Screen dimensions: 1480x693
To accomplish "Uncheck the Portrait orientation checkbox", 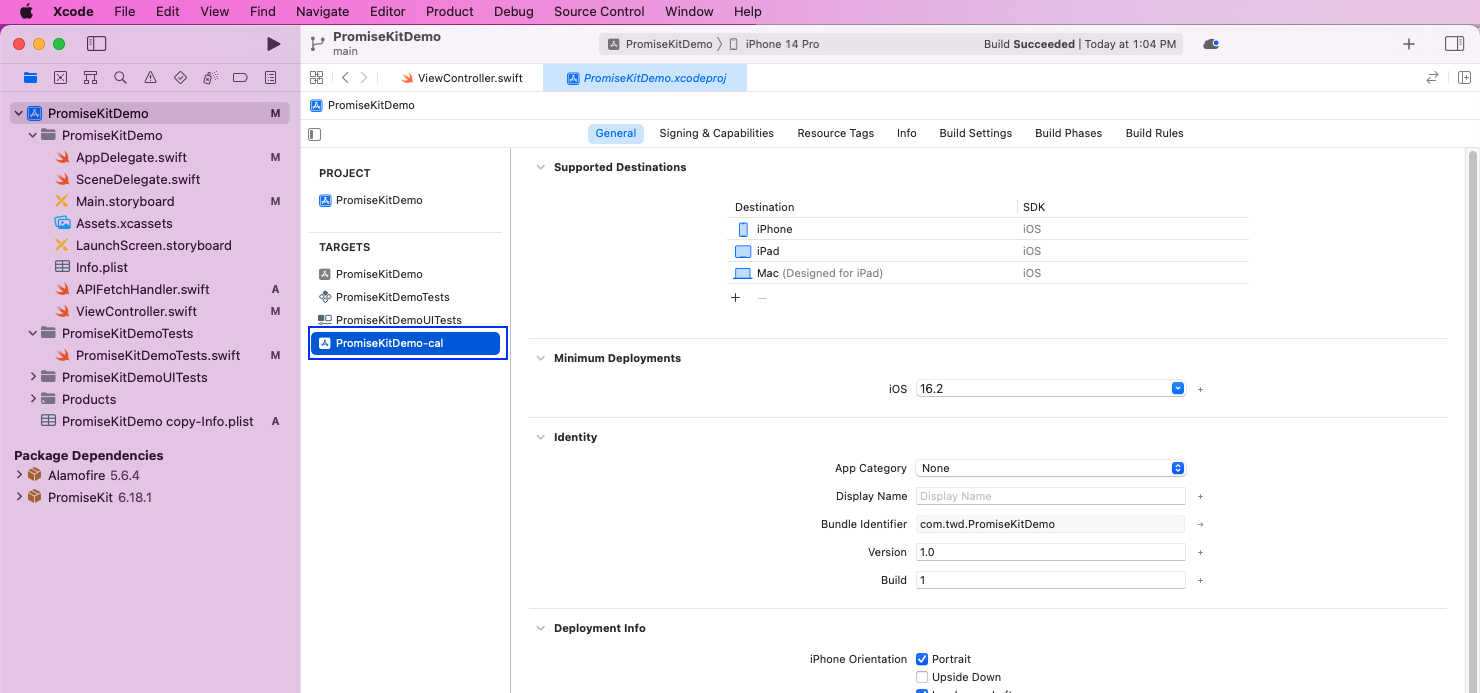I will [922, 659].
